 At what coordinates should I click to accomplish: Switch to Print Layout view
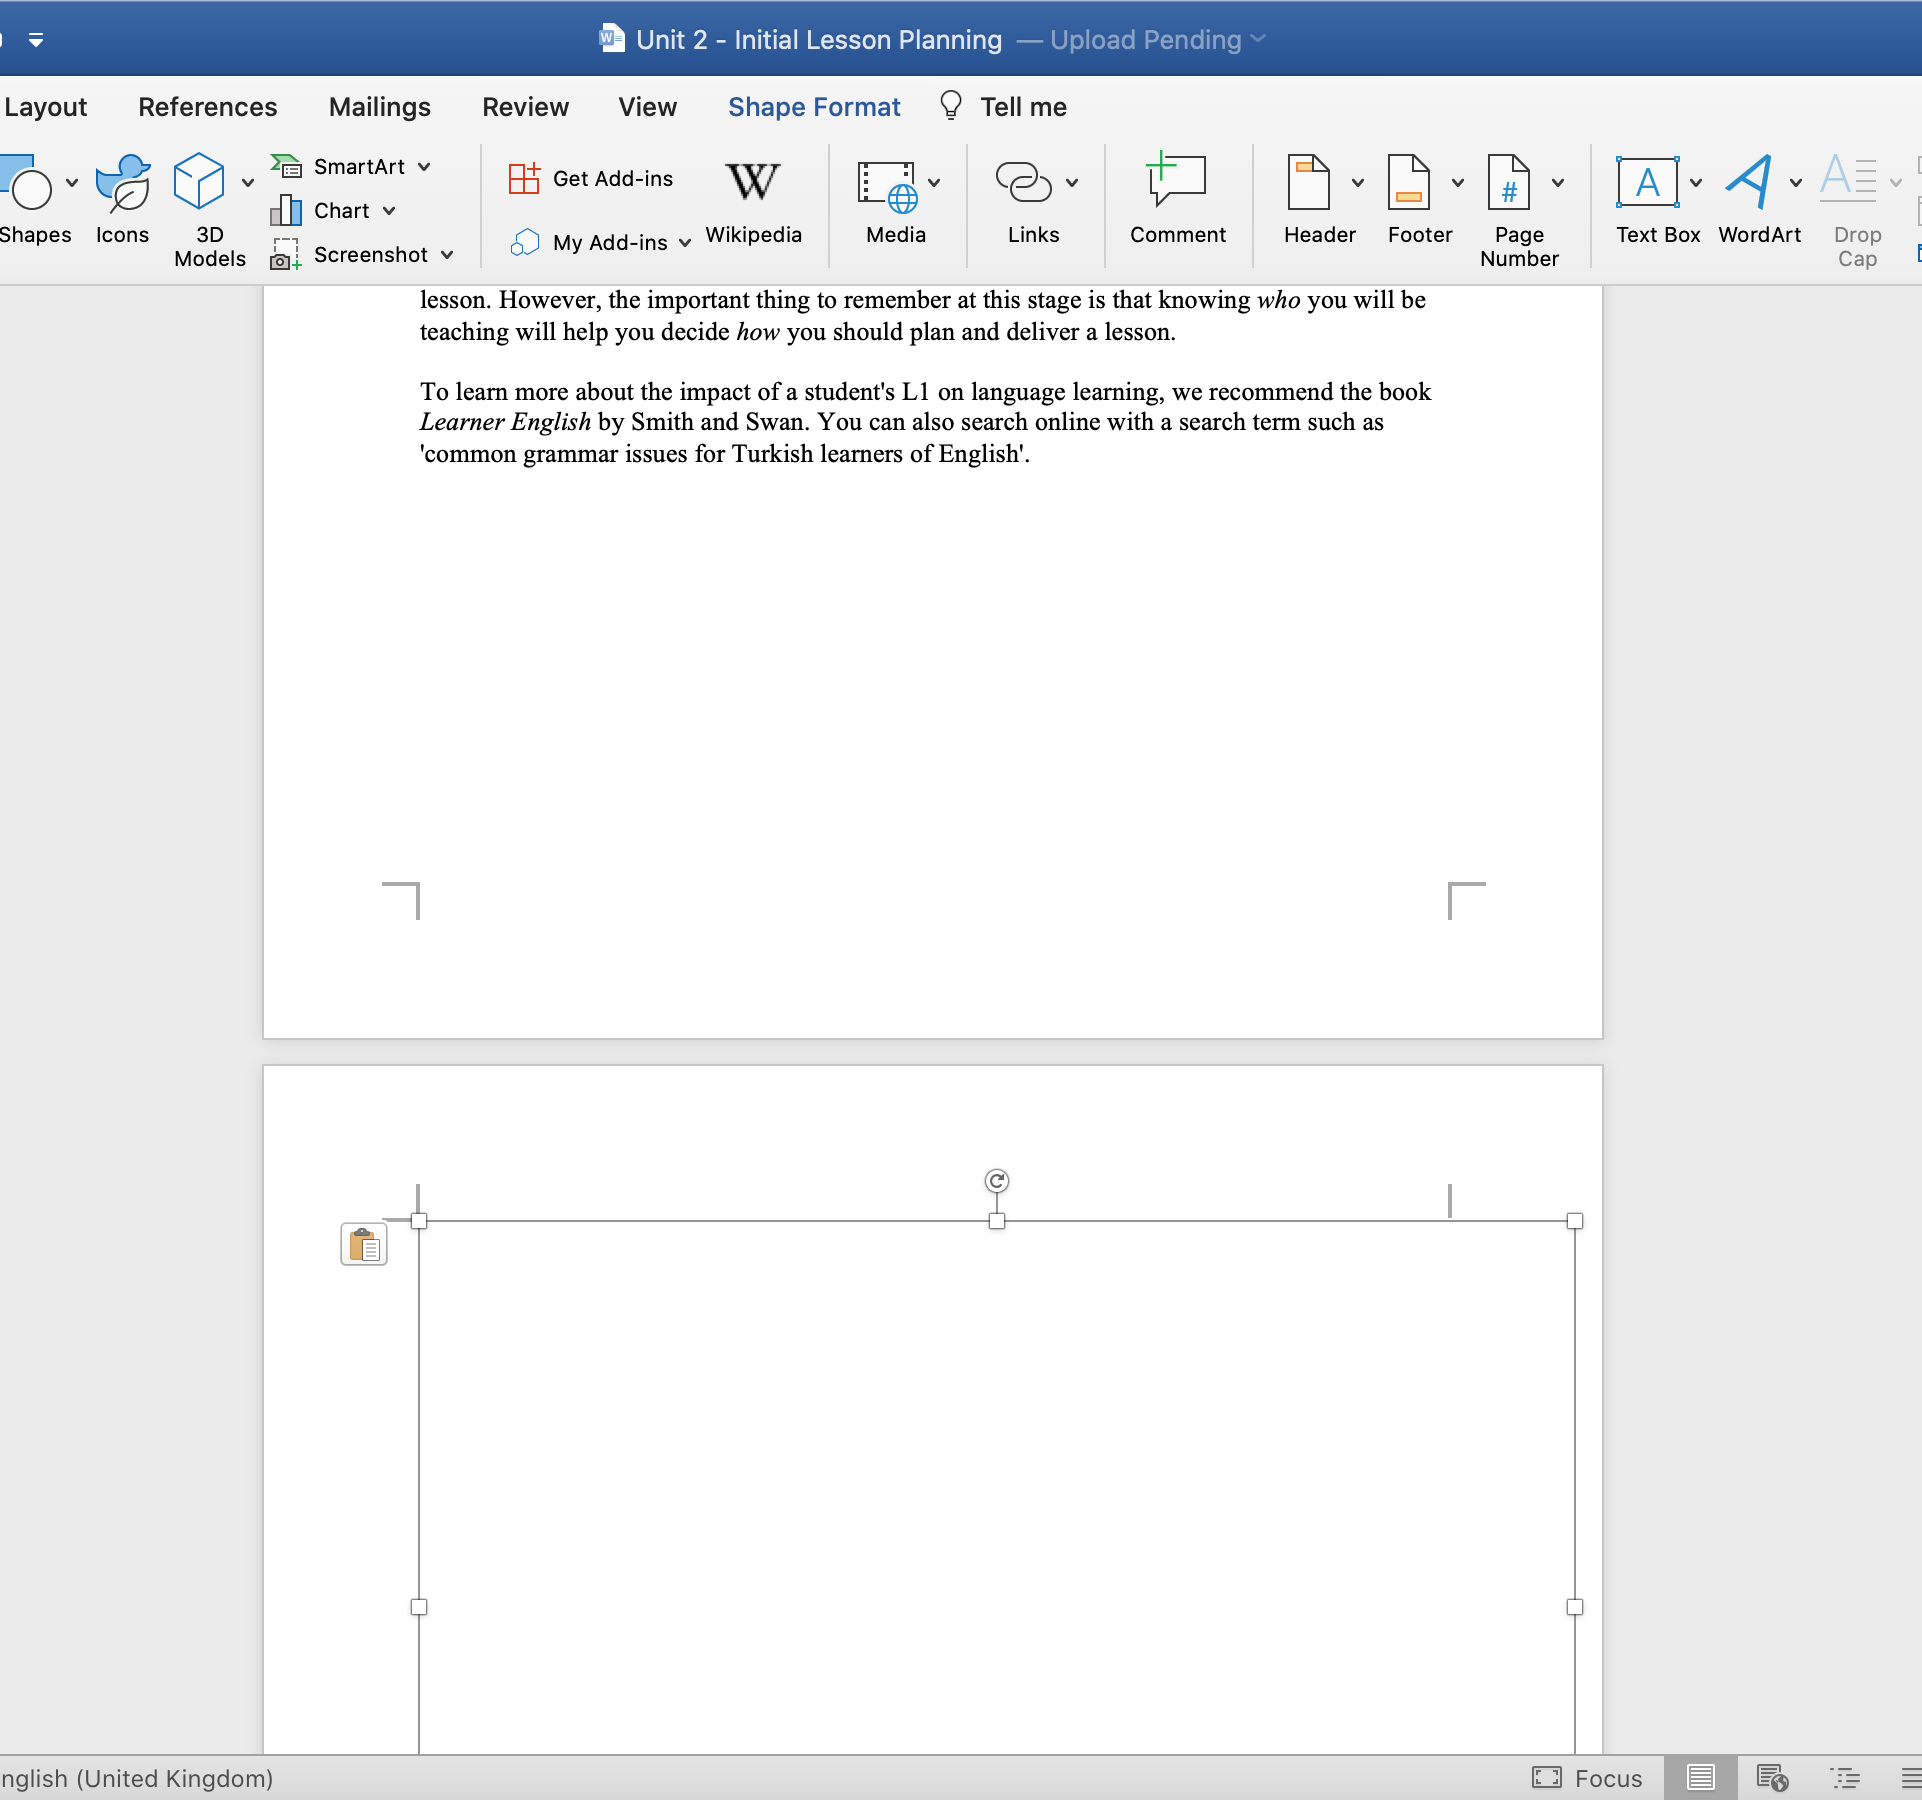coord(1700,1778)
